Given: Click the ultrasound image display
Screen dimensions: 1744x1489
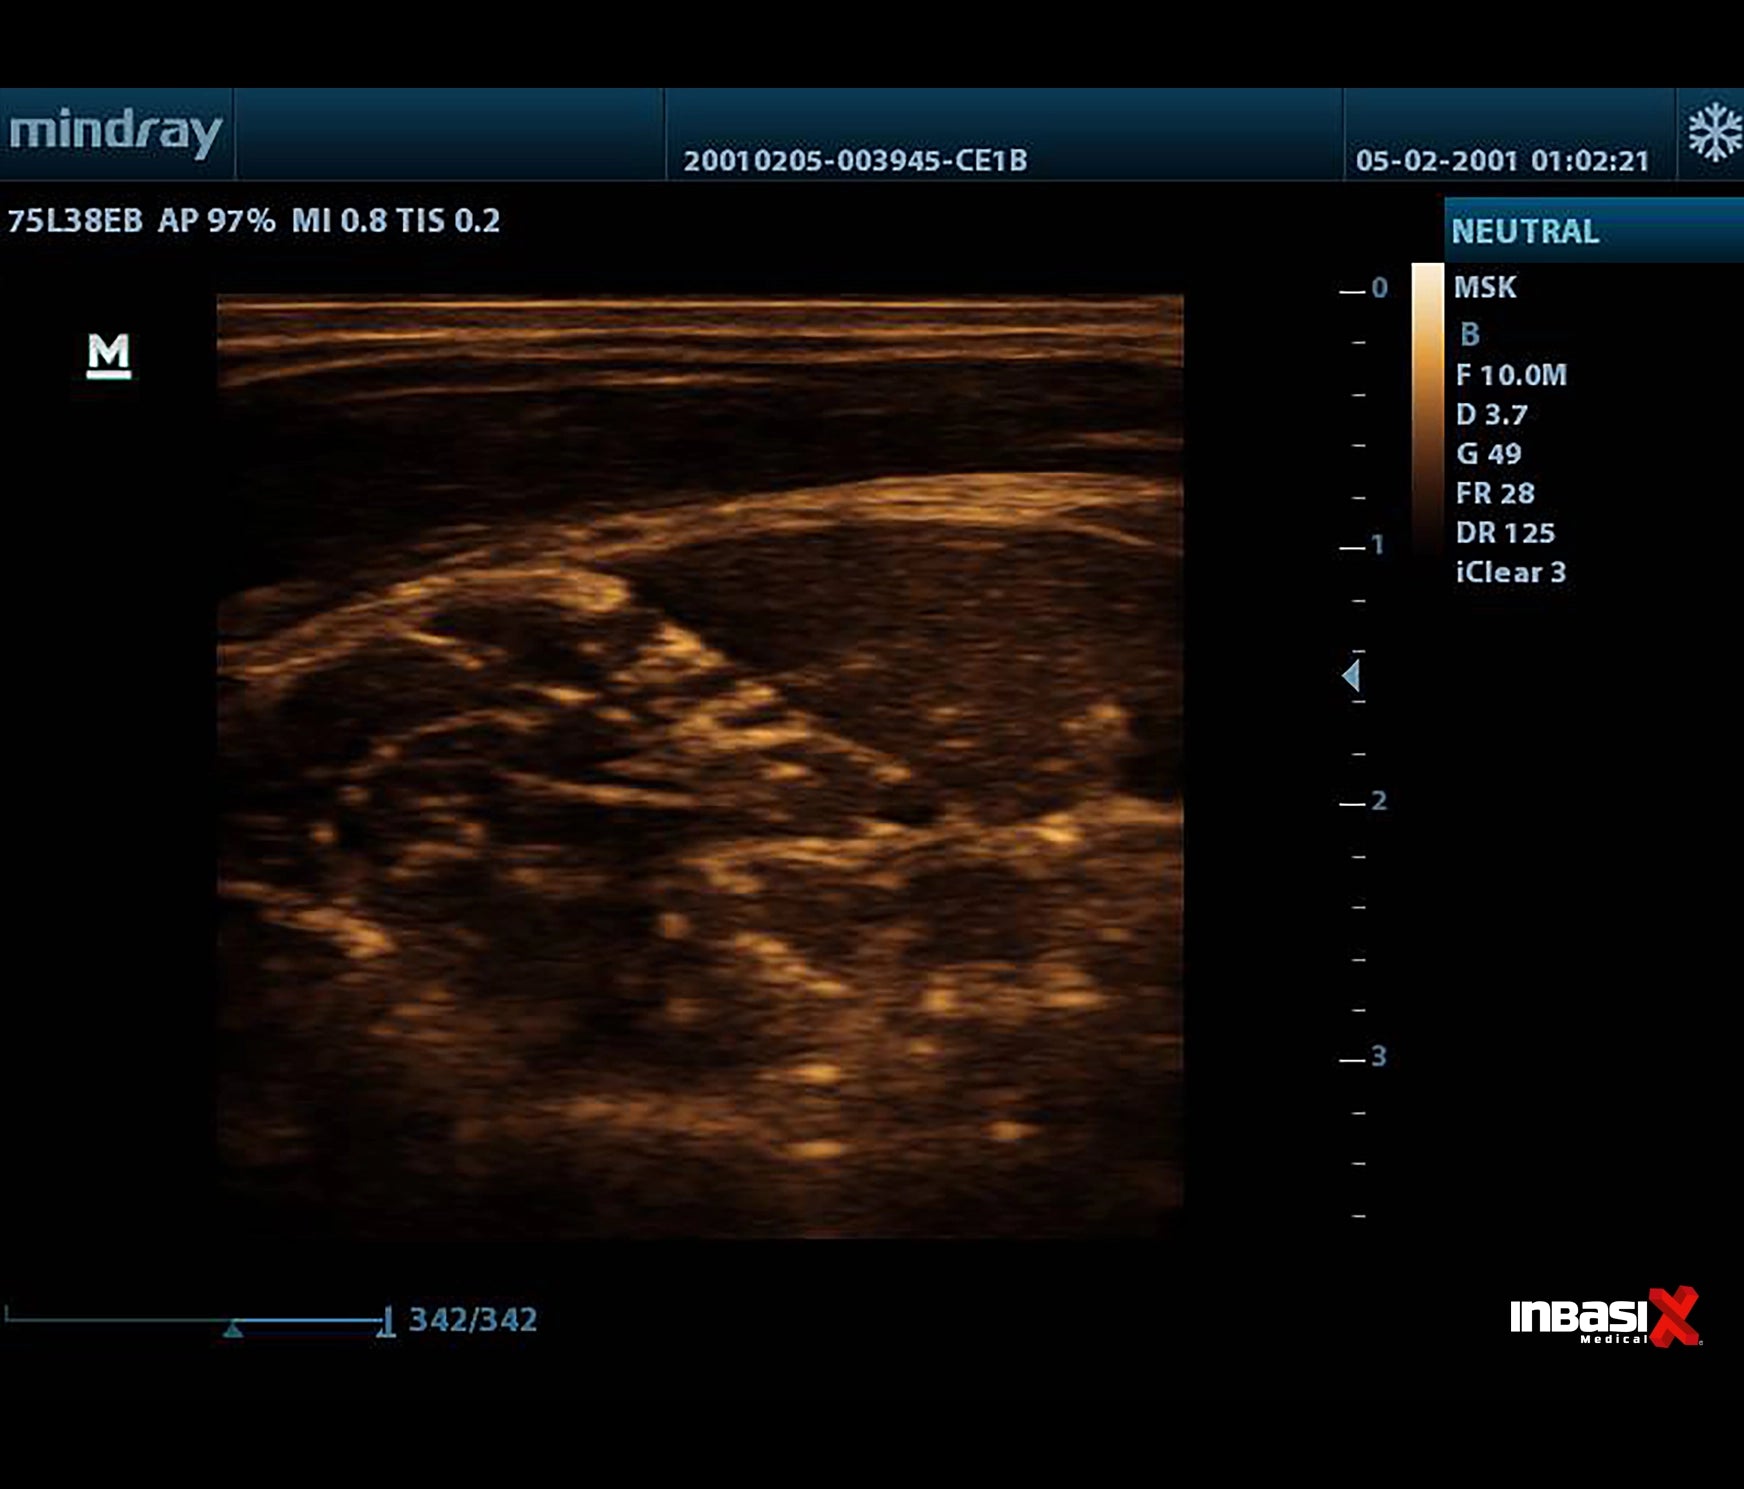Looking at the screenshot, I should point(700,766).
